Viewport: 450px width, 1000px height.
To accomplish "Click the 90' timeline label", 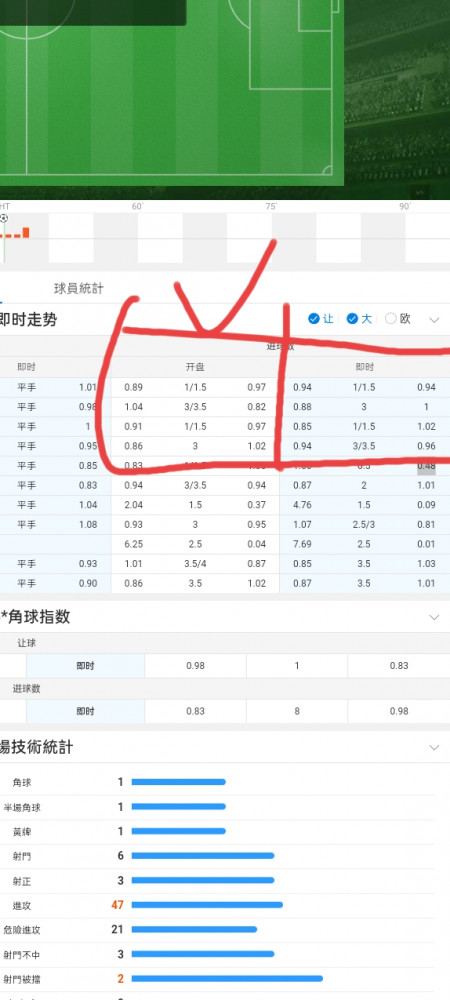I will pyautogui.click(x=405, y=207).
